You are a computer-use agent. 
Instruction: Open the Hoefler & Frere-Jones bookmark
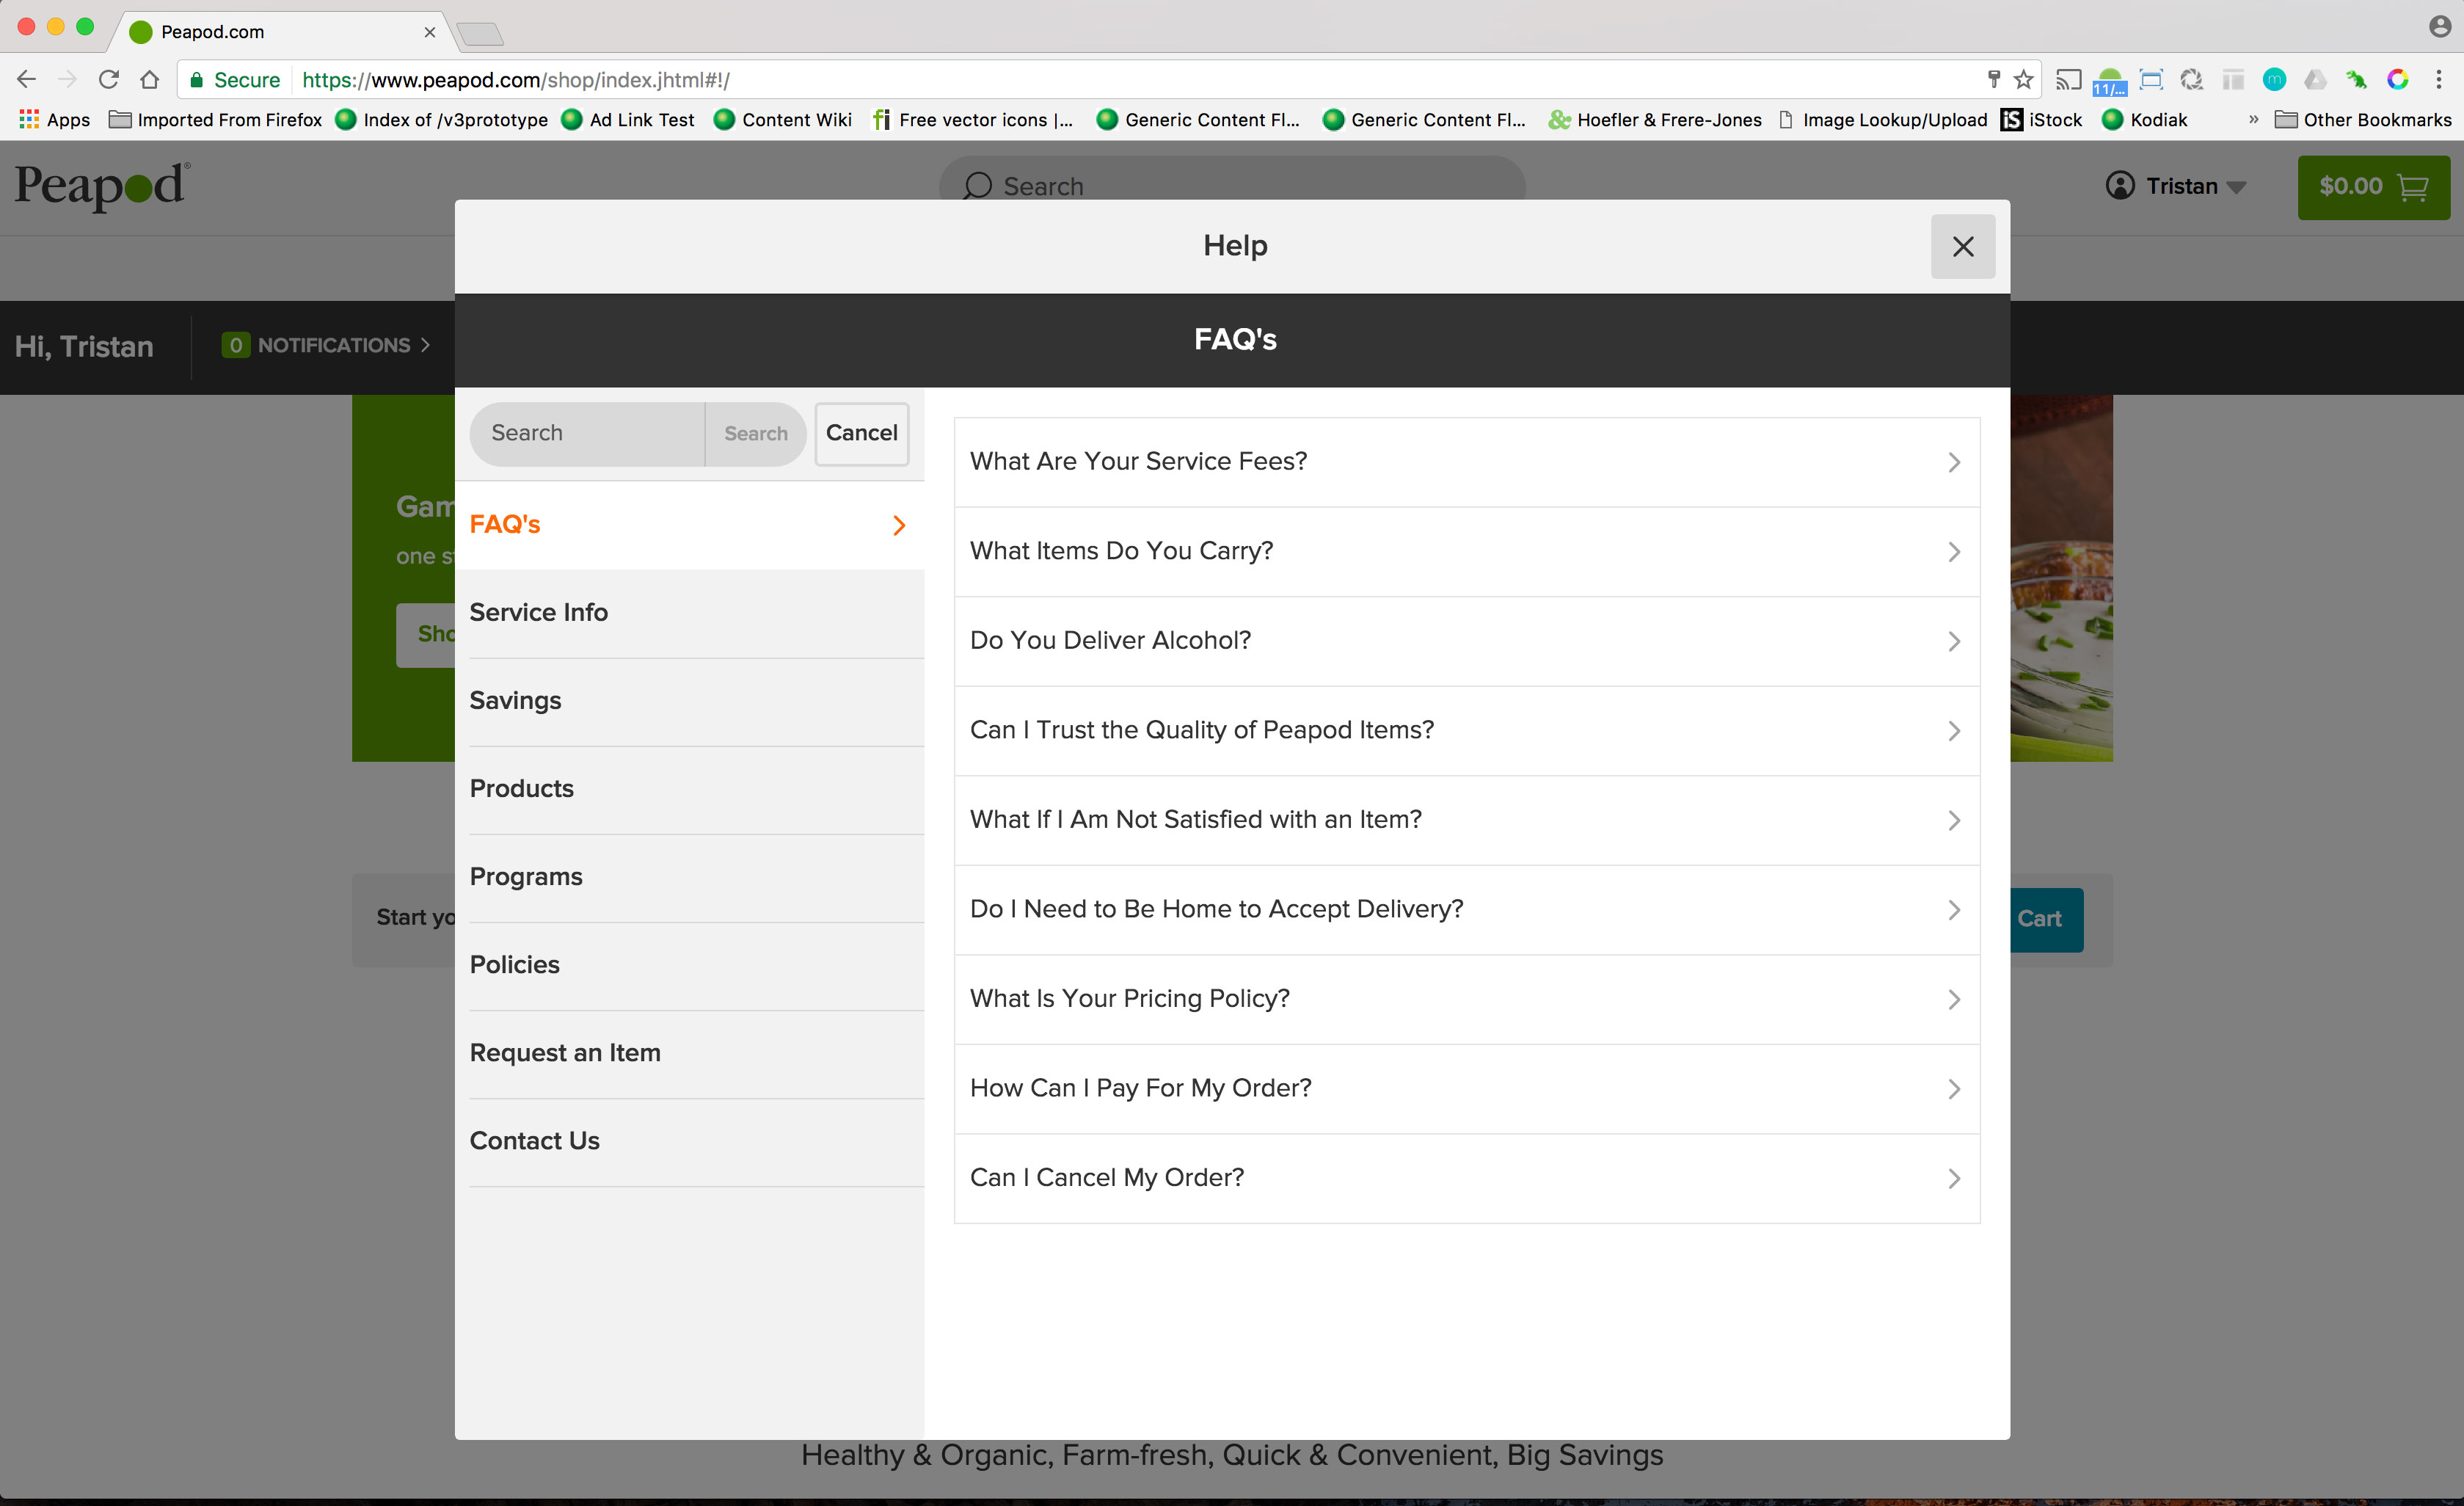click(1655, 119)
